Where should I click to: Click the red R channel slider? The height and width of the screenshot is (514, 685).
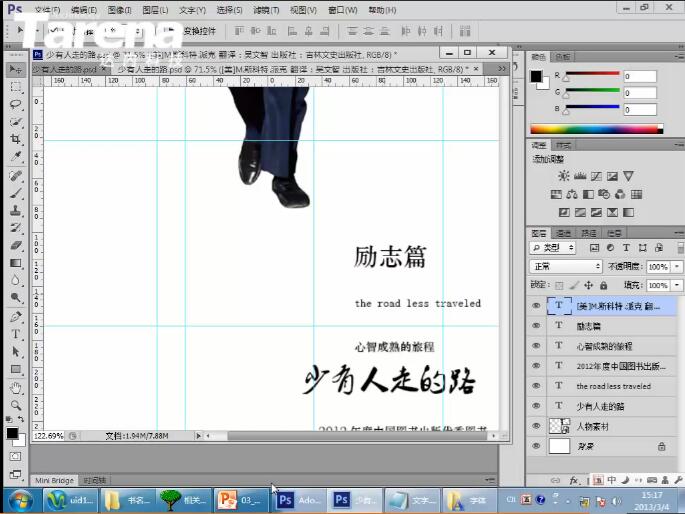(x=592, y=76)
